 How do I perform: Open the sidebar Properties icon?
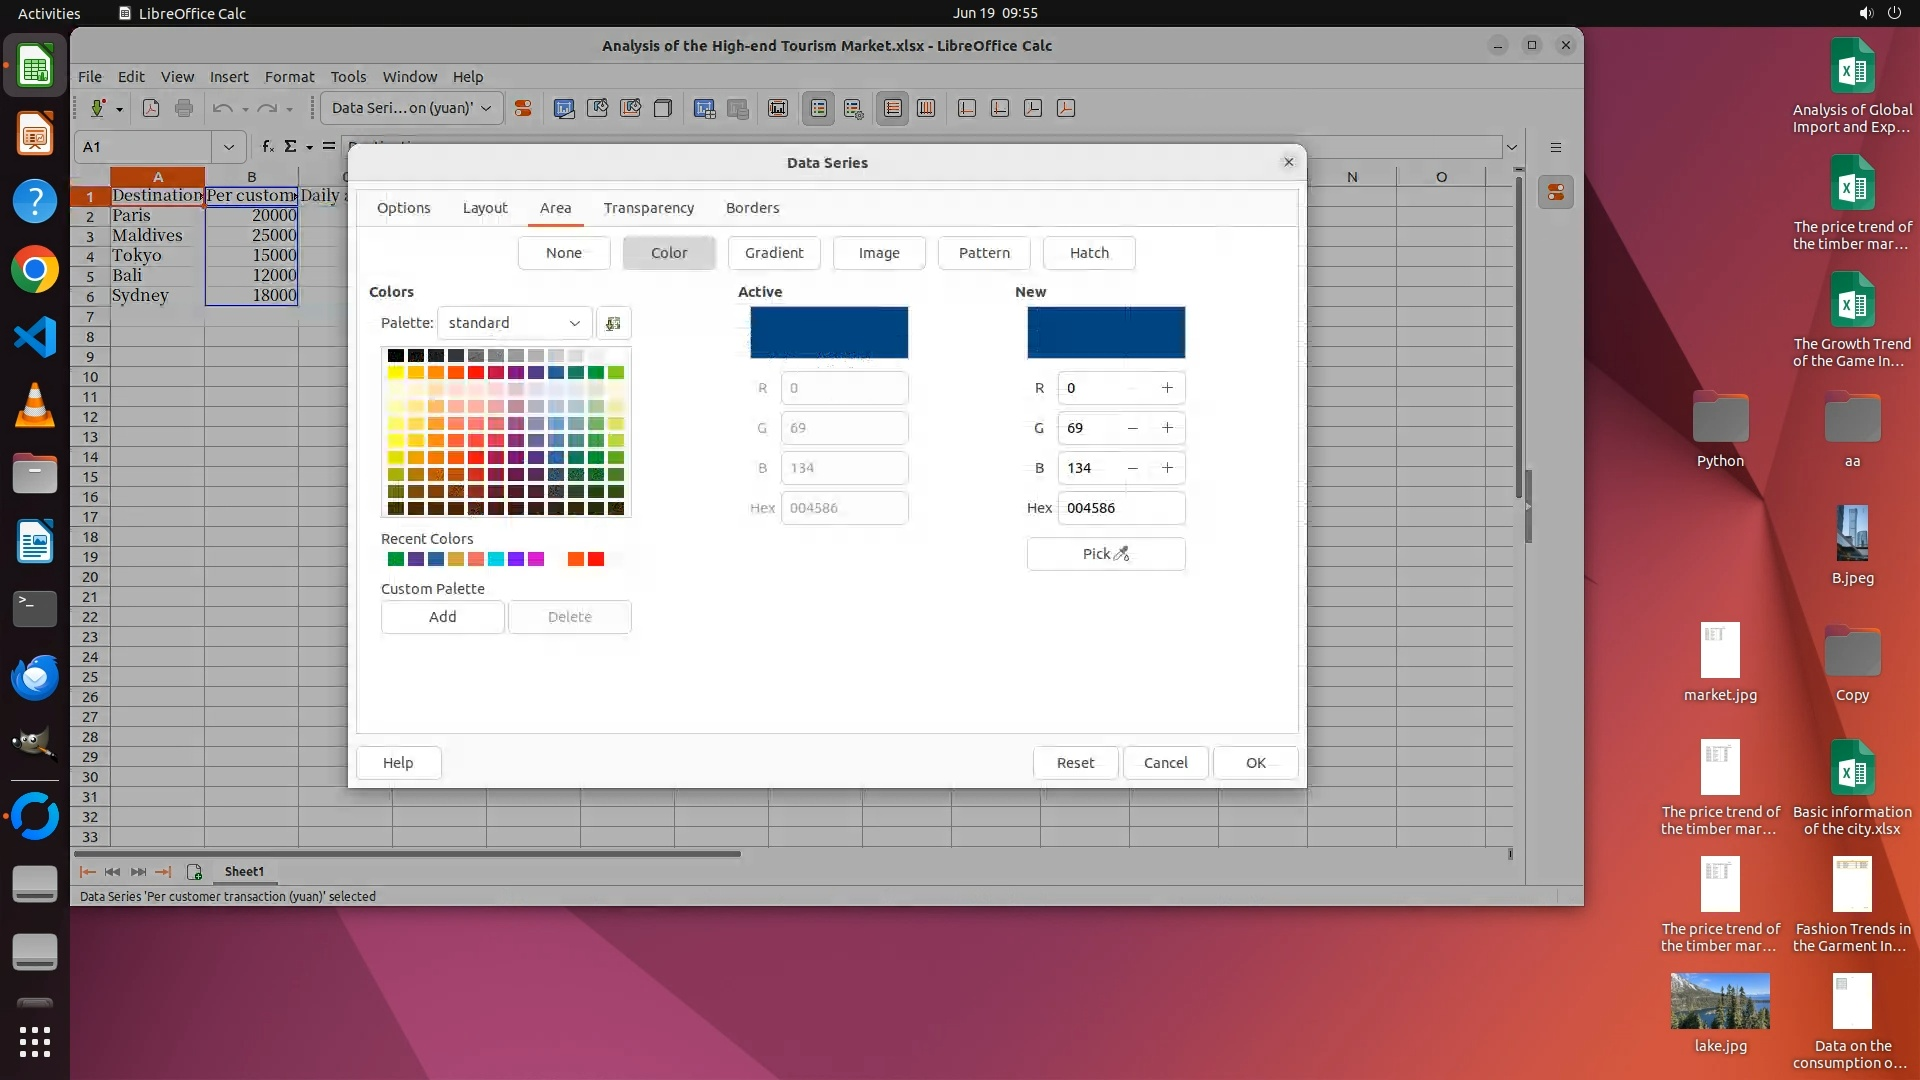pos(1556,193)
